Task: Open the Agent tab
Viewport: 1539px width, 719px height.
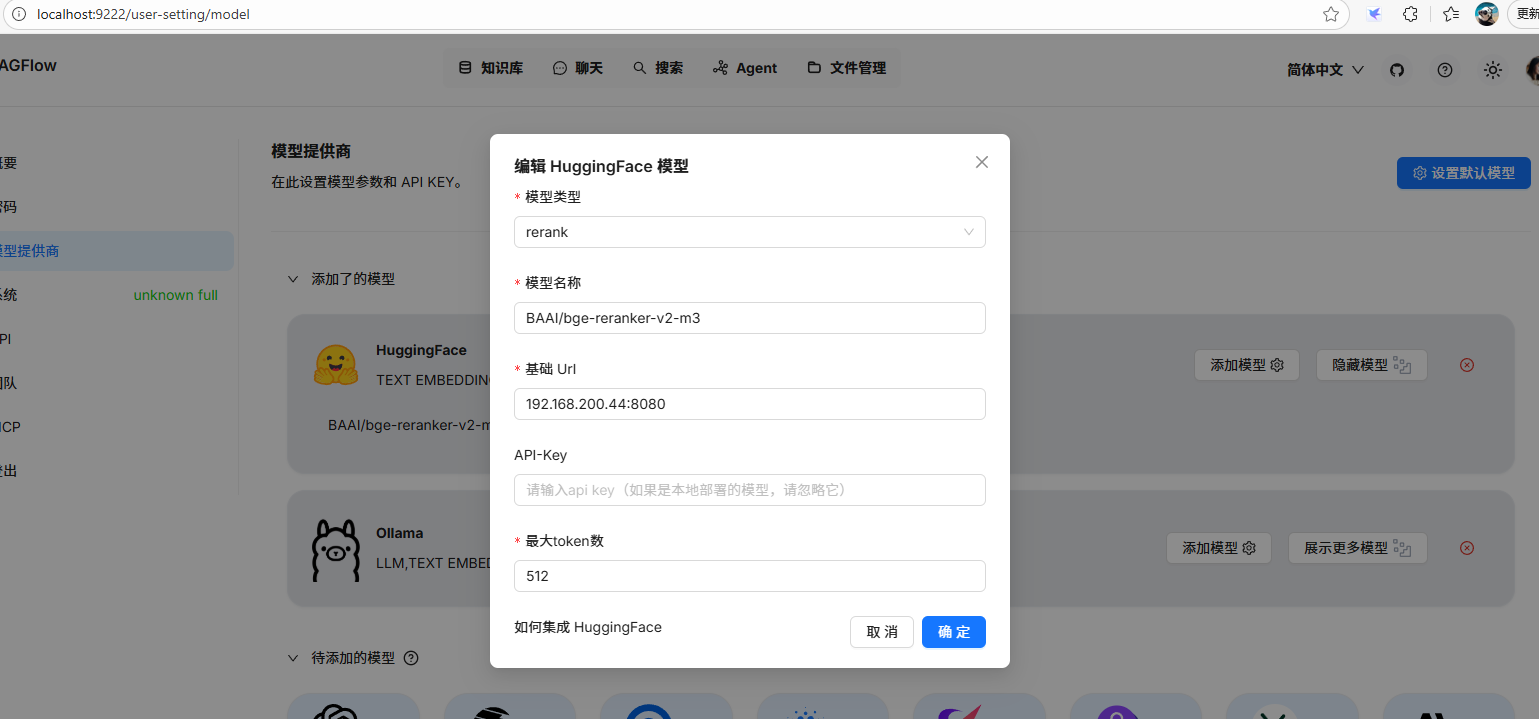Action: (745, 68)
